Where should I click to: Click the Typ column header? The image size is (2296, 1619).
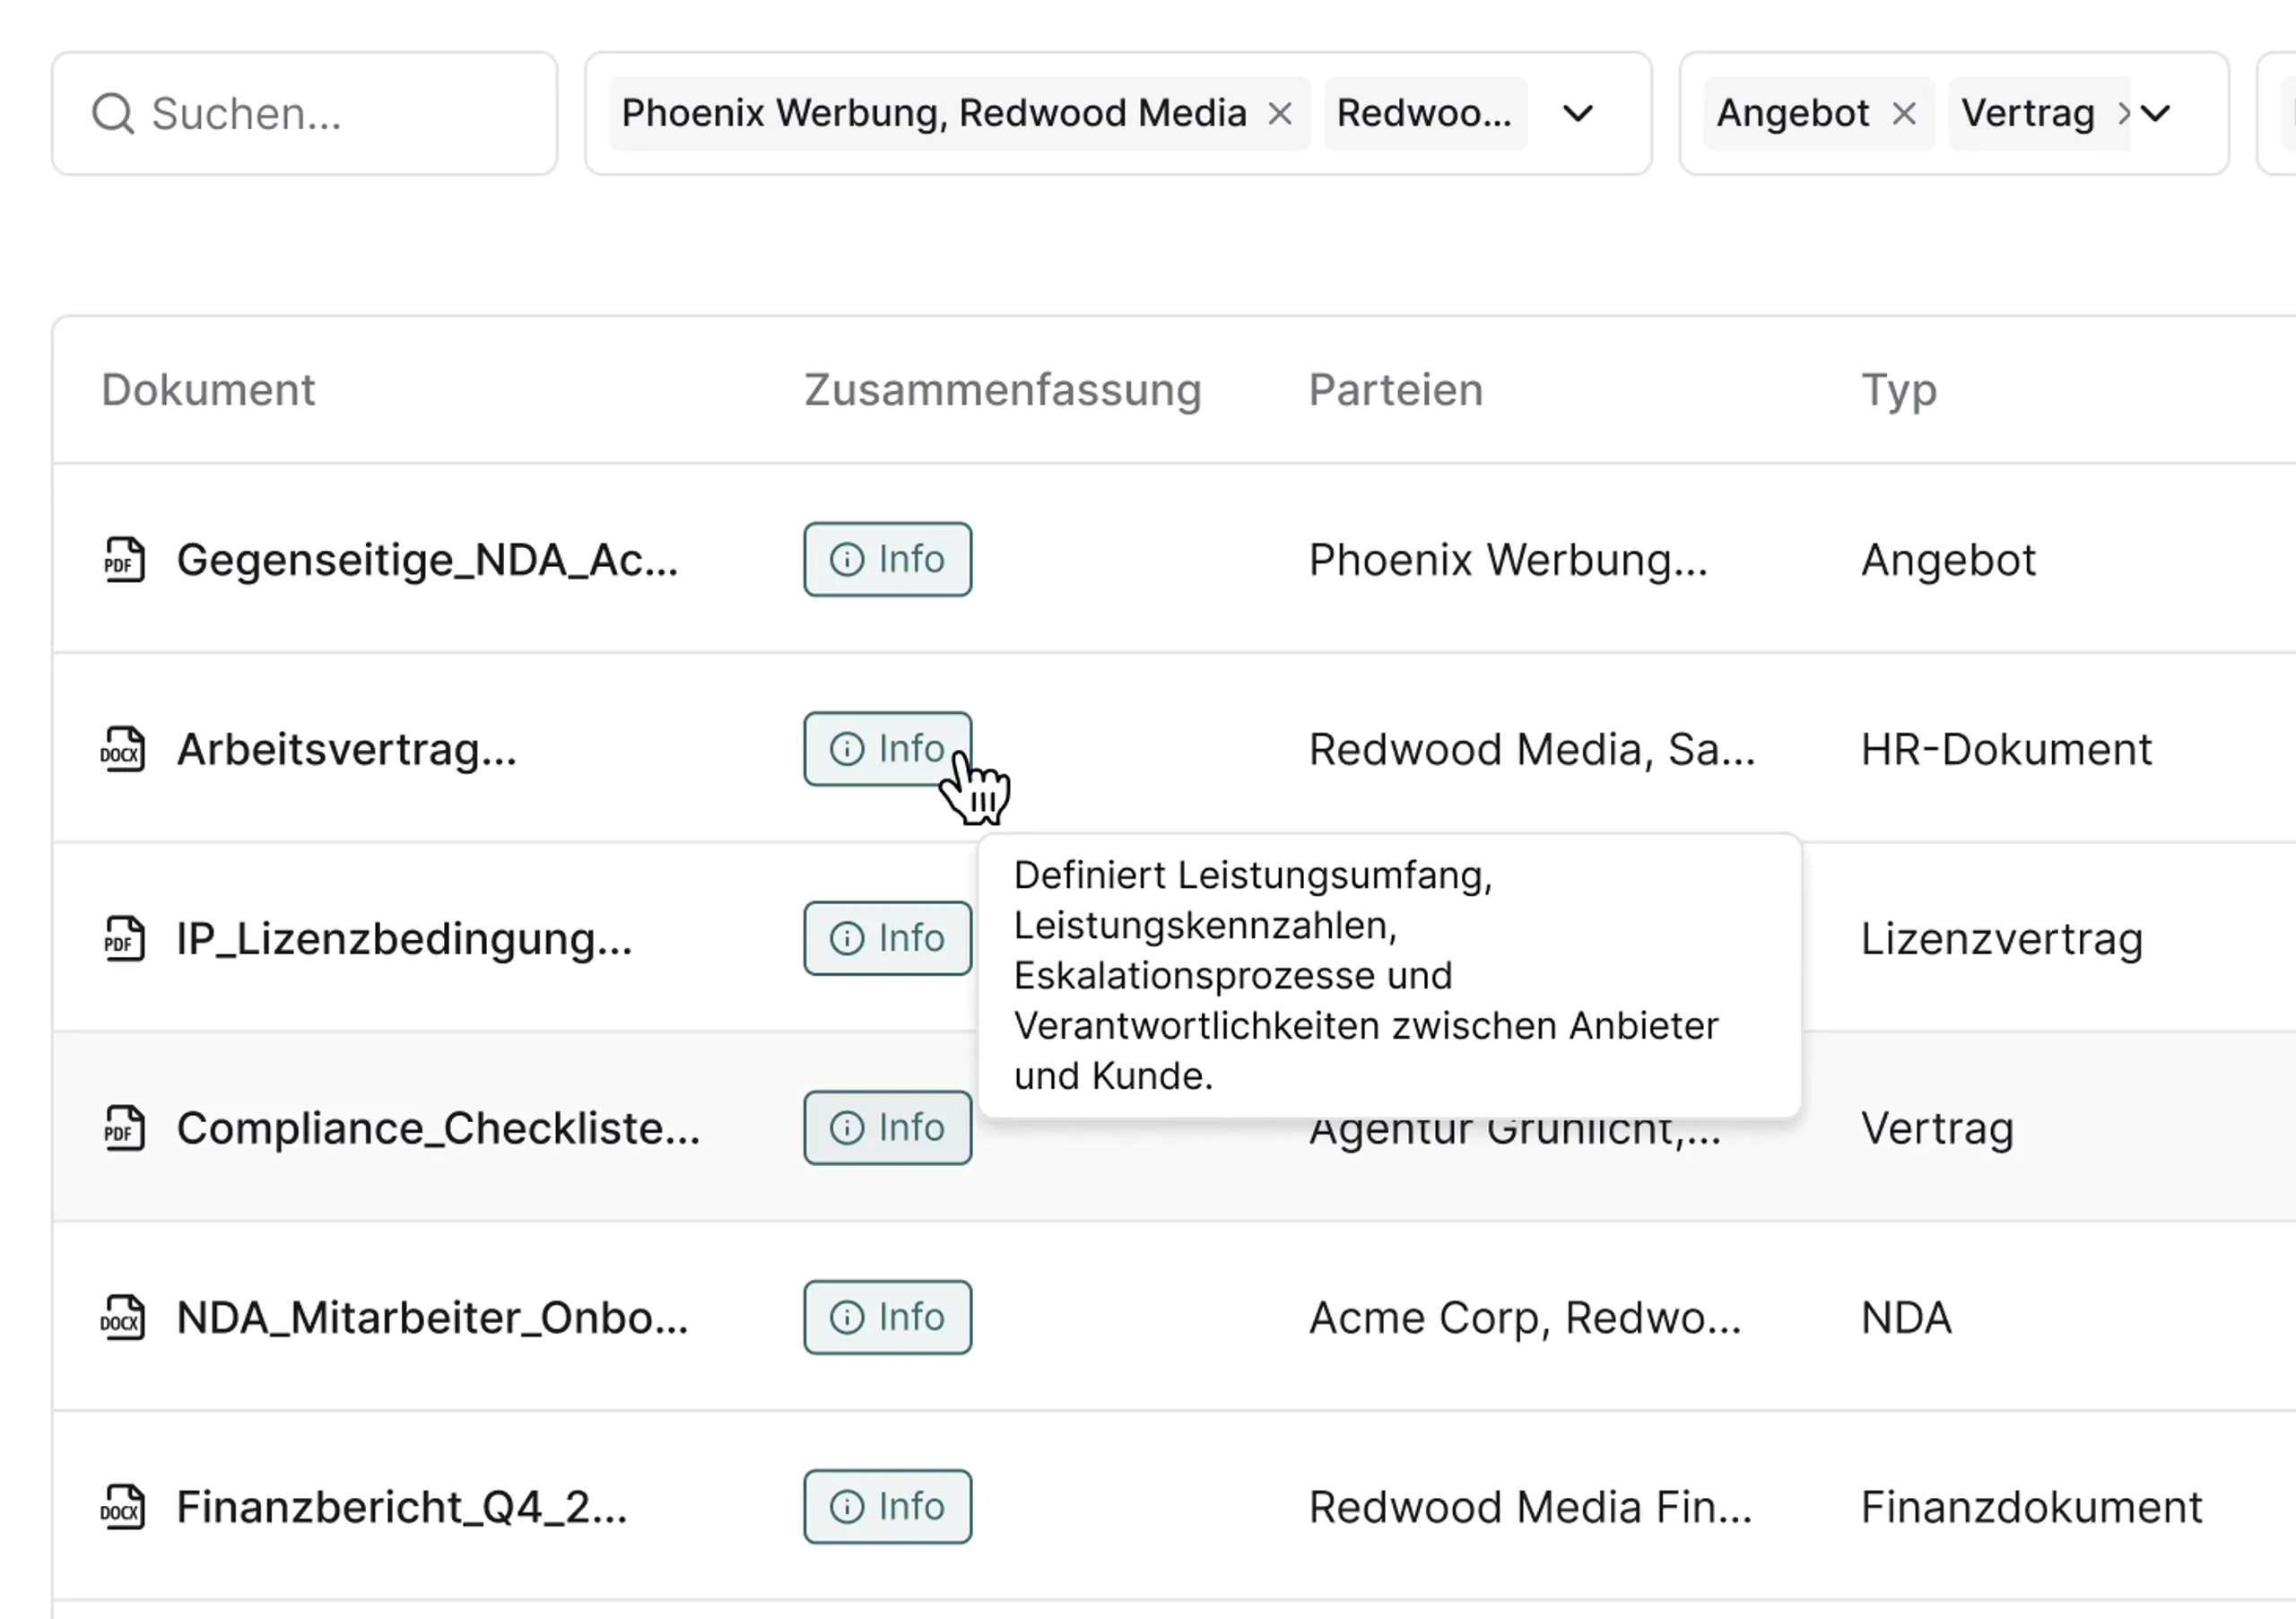click(x=1898, y=390)
